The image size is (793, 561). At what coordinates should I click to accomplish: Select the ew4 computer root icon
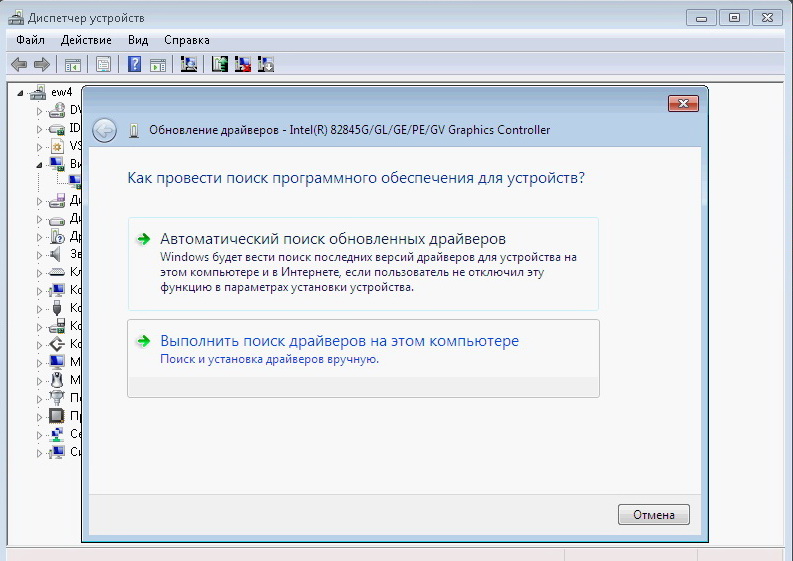point(37,92)
